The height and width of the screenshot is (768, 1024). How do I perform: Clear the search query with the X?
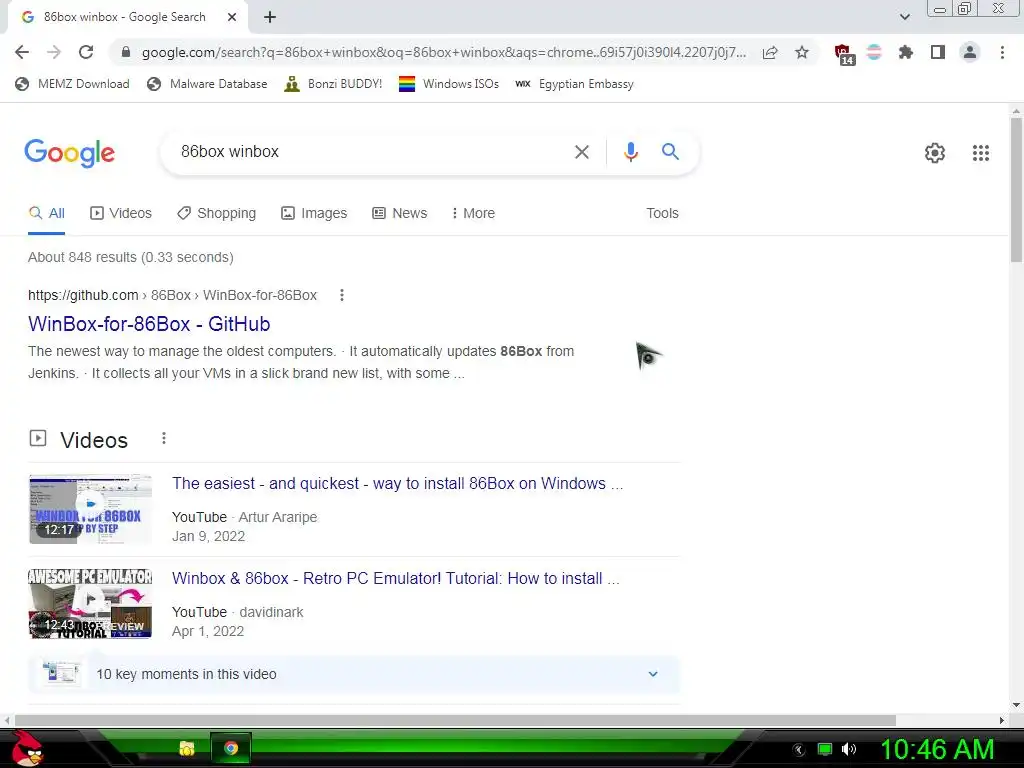tap(581, 152)
